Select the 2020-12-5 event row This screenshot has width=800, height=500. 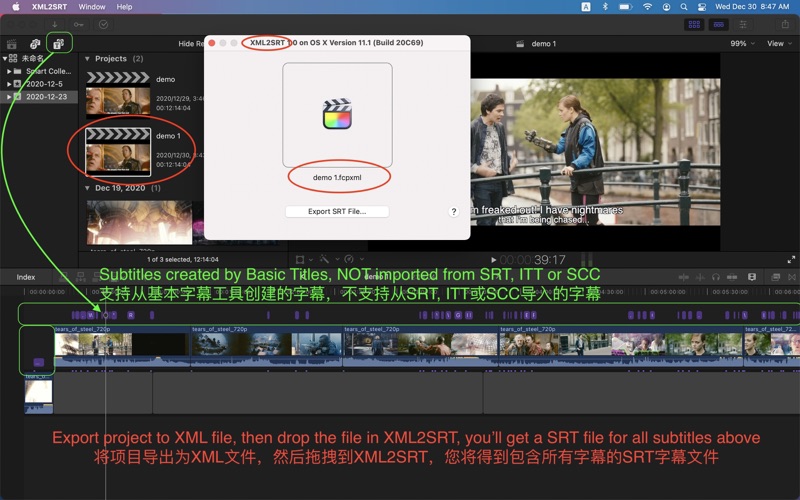coord(39,84)
